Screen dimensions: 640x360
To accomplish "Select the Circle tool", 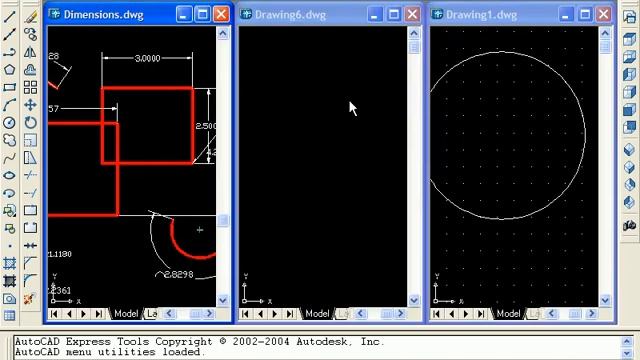I will (x=9, y=122).
